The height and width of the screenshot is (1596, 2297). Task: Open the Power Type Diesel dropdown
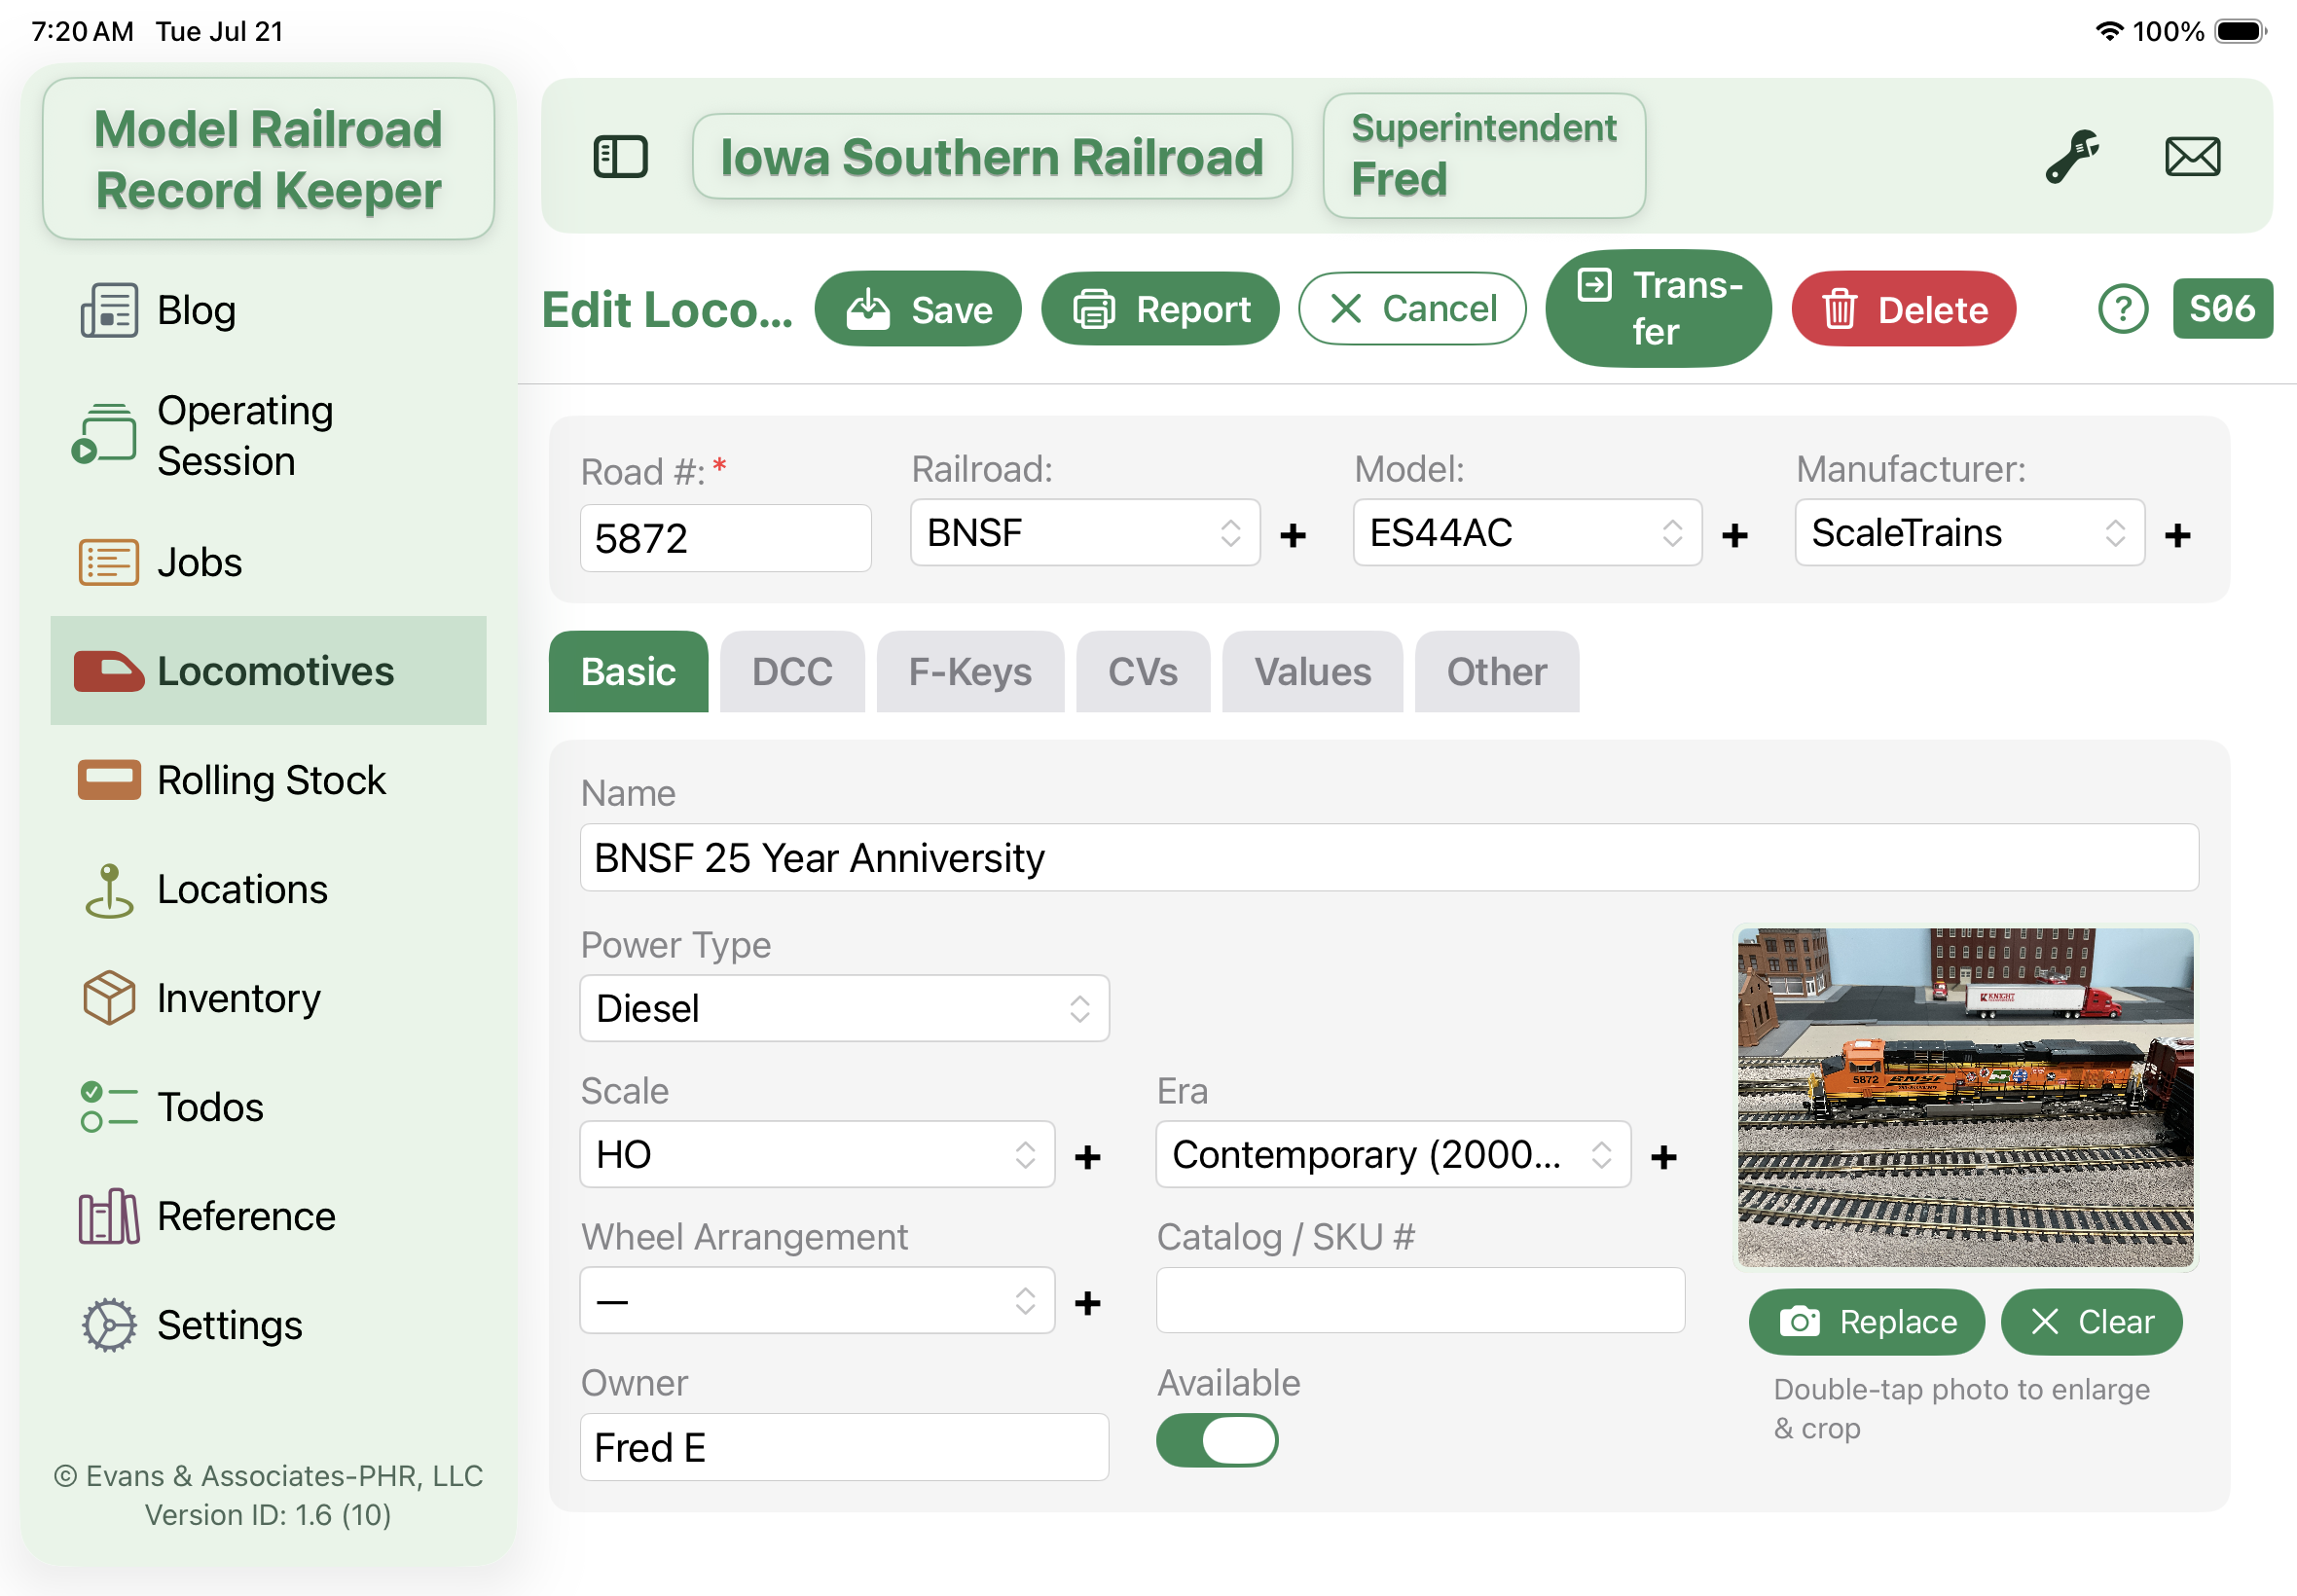(844, 1008)
